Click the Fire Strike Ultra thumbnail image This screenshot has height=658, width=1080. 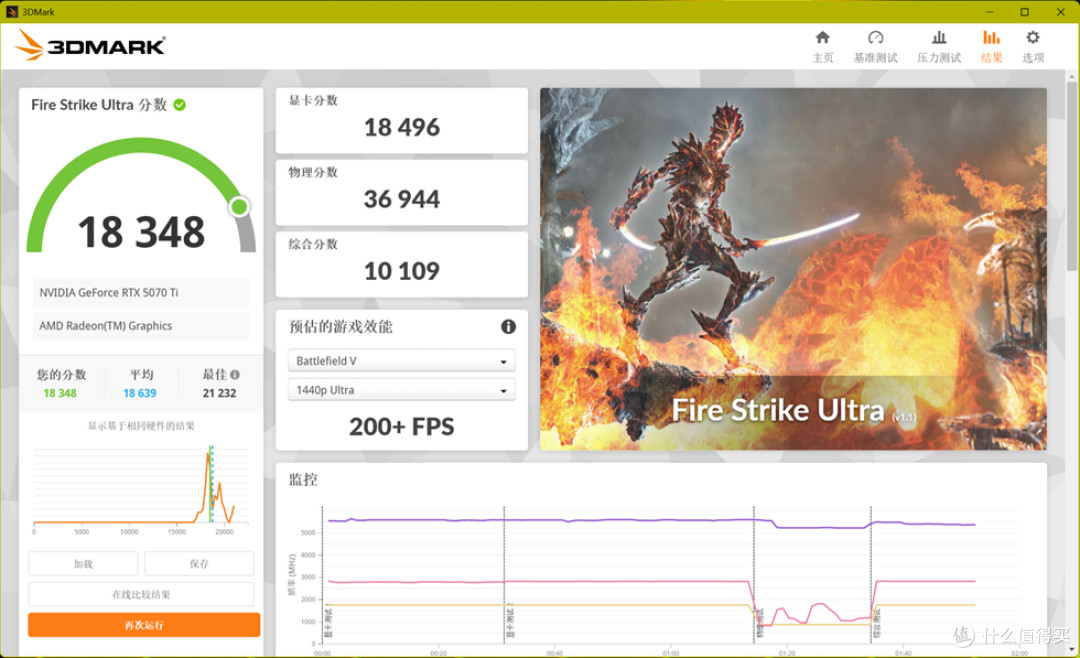(x=793, y=269)
